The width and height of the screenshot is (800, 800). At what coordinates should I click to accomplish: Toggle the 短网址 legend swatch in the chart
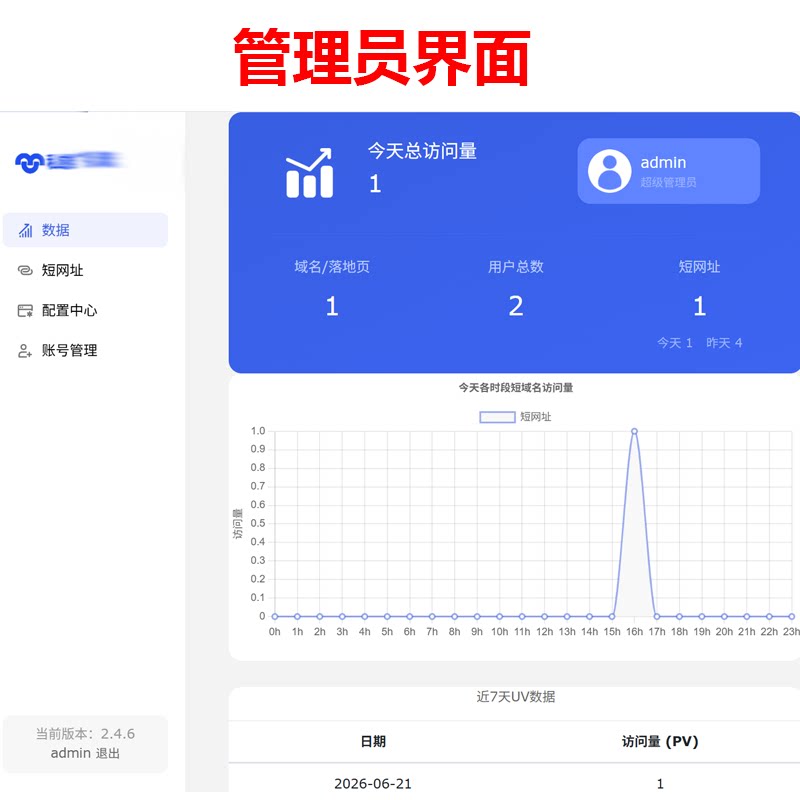click(497, 417)
